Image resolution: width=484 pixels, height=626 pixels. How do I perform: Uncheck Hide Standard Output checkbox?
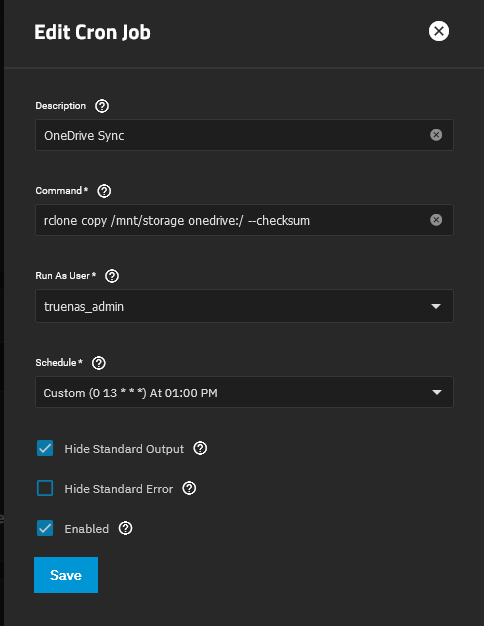45,448
